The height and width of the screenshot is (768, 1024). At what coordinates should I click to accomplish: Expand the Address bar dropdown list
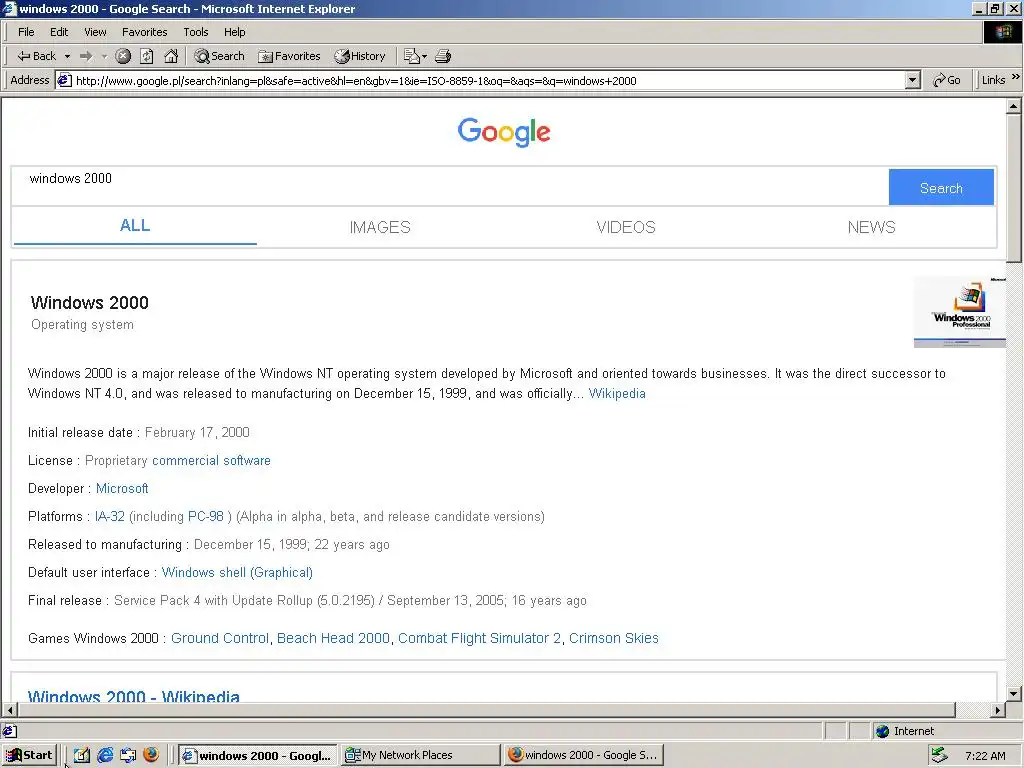[x=913, y=80]
